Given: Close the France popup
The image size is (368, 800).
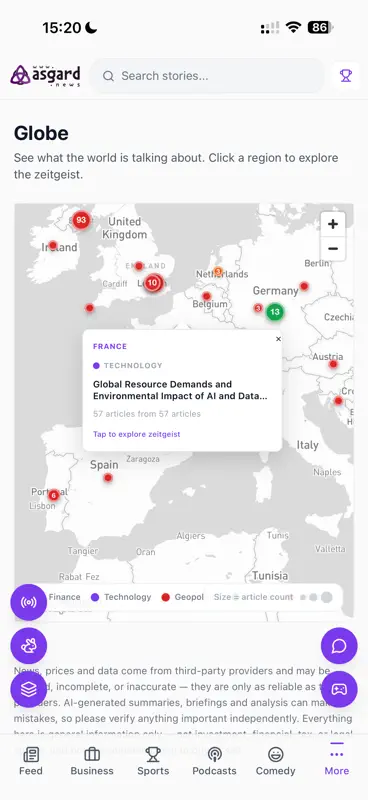Looking at the screenshot, I should 278,339.
